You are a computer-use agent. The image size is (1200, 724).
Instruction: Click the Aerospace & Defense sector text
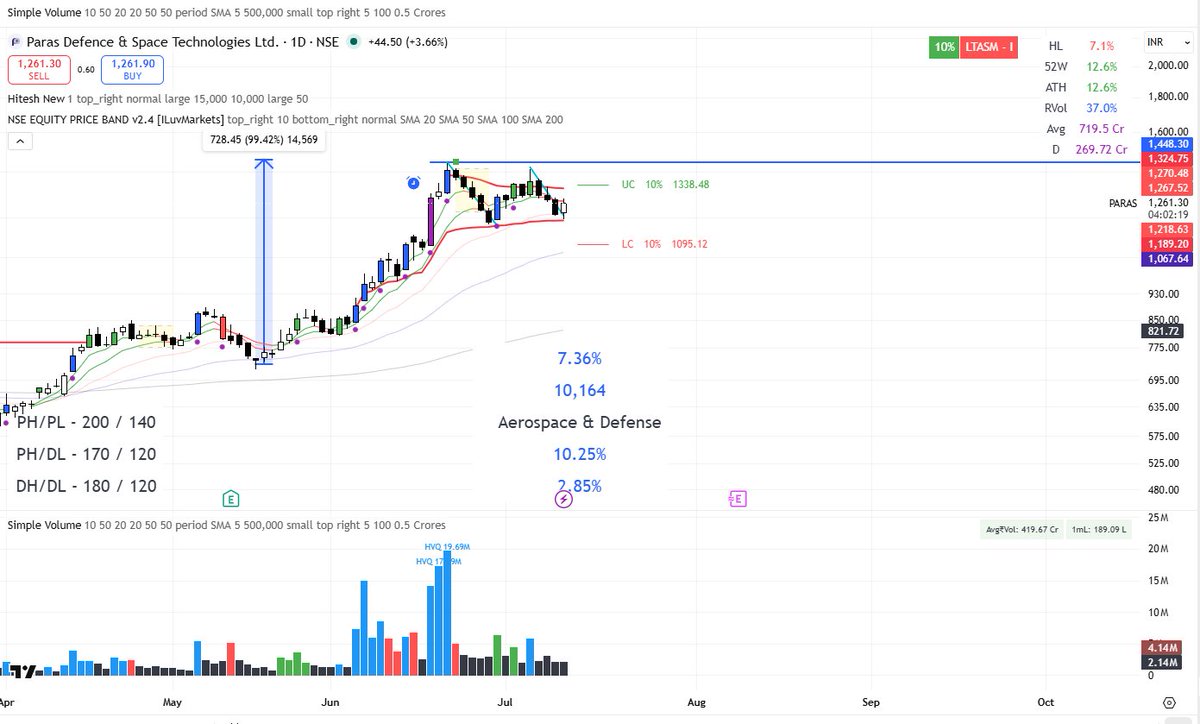click(x=580, y=422)
